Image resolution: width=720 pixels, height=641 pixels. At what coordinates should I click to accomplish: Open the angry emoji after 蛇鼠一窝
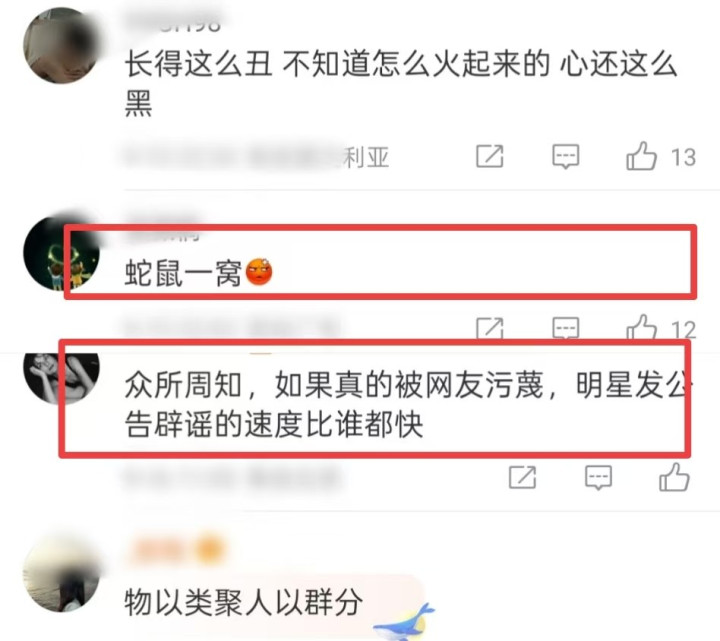click(x=259, y=272)
